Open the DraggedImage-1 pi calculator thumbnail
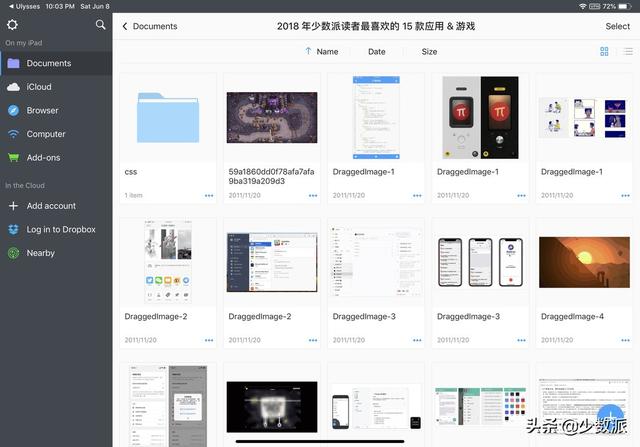The width and height of the screenshot is (640, 447). [480, 118]
